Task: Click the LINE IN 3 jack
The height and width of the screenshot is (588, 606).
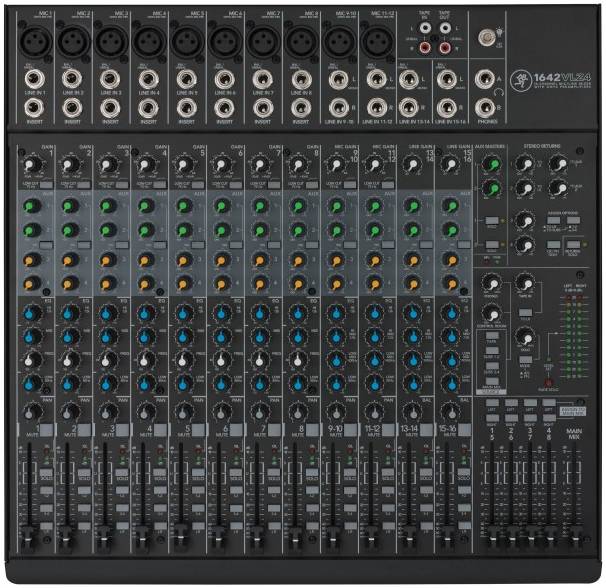Action: (x=110, y=80)
